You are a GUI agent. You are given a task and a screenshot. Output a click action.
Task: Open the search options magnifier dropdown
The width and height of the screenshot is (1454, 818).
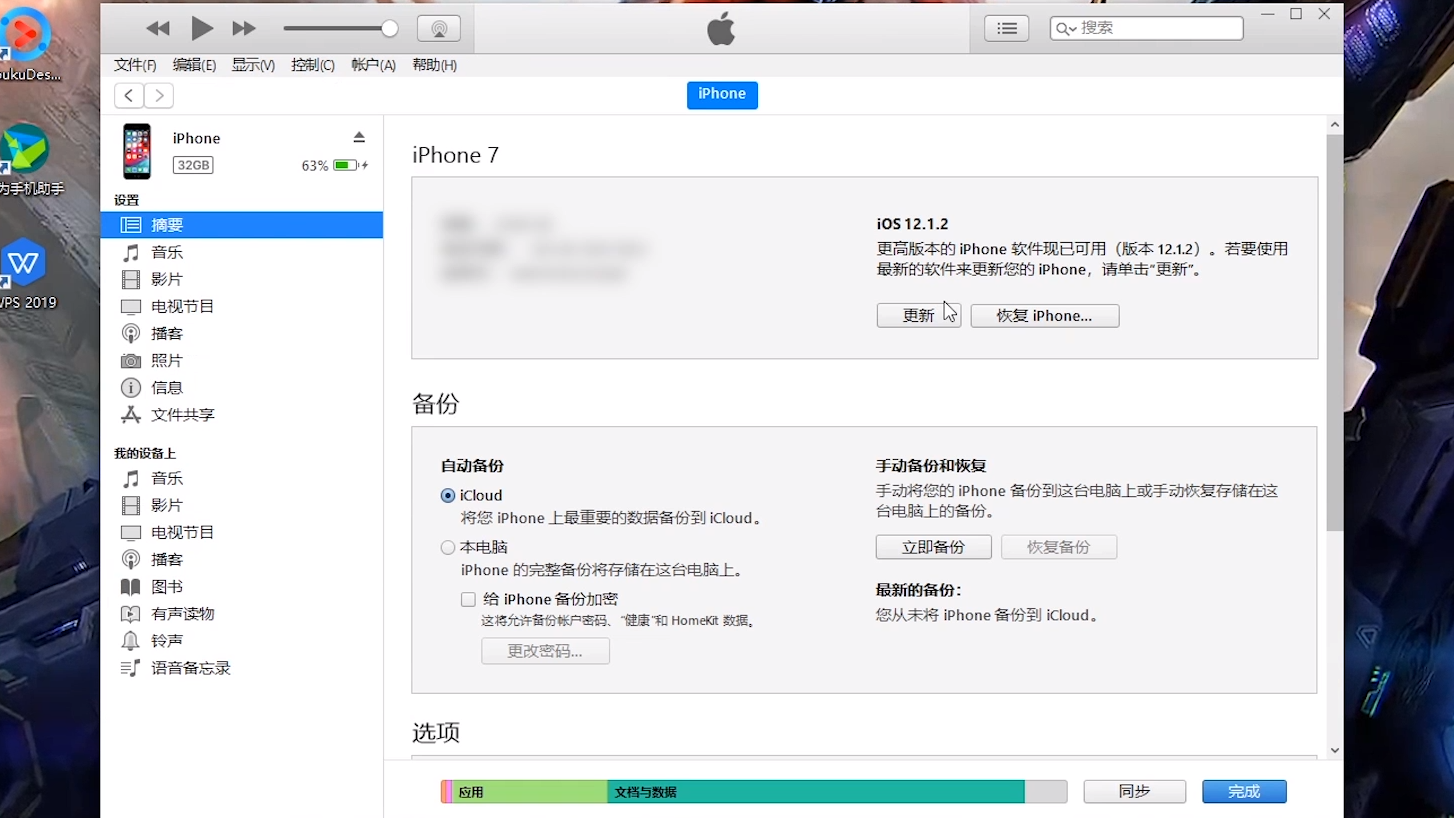click(x=1067, y=29)
